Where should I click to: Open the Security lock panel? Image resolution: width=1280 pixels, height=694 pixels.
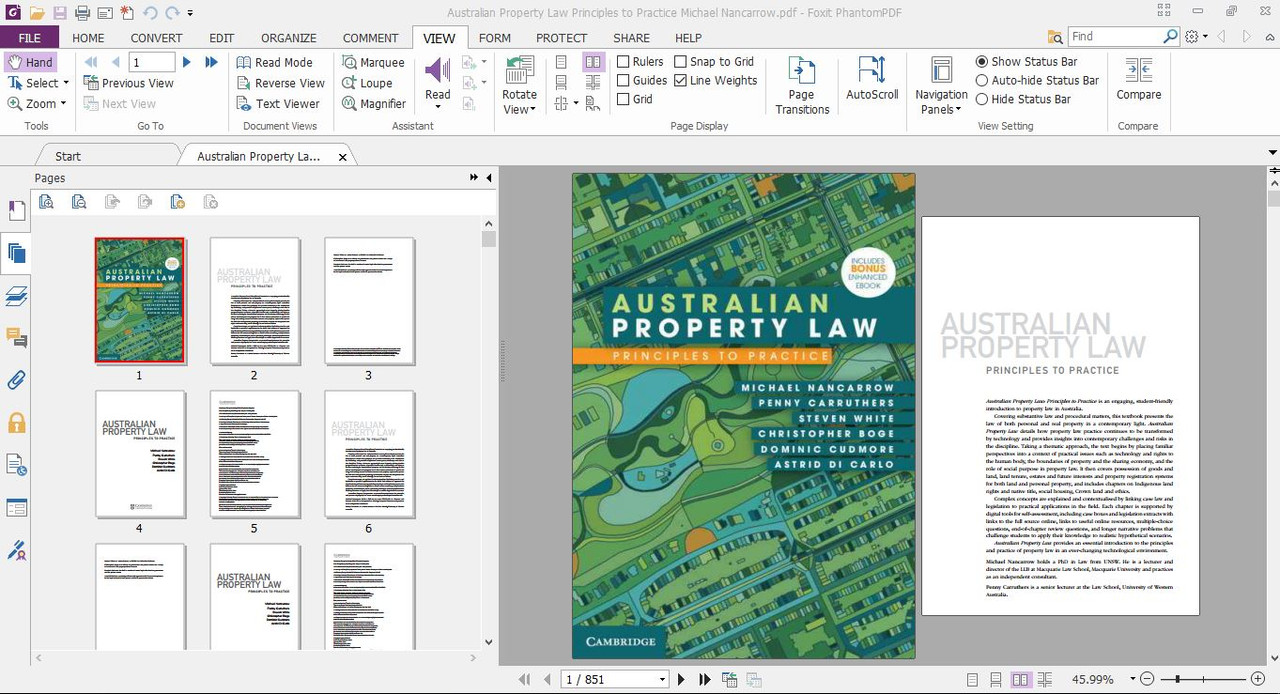[16, 422]
